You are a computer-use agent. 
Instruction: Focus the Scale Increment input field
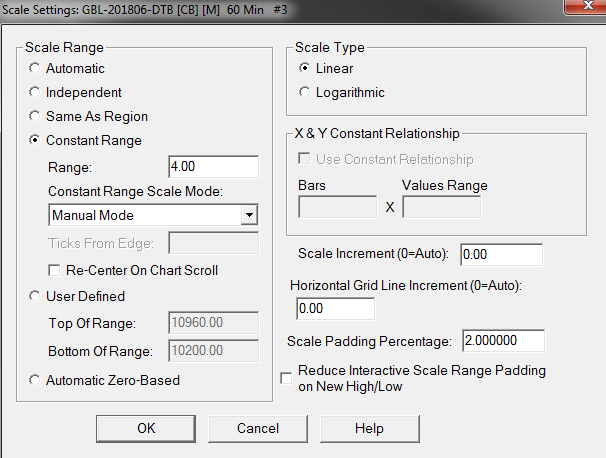pyautogui.click(x=501, y=255)
